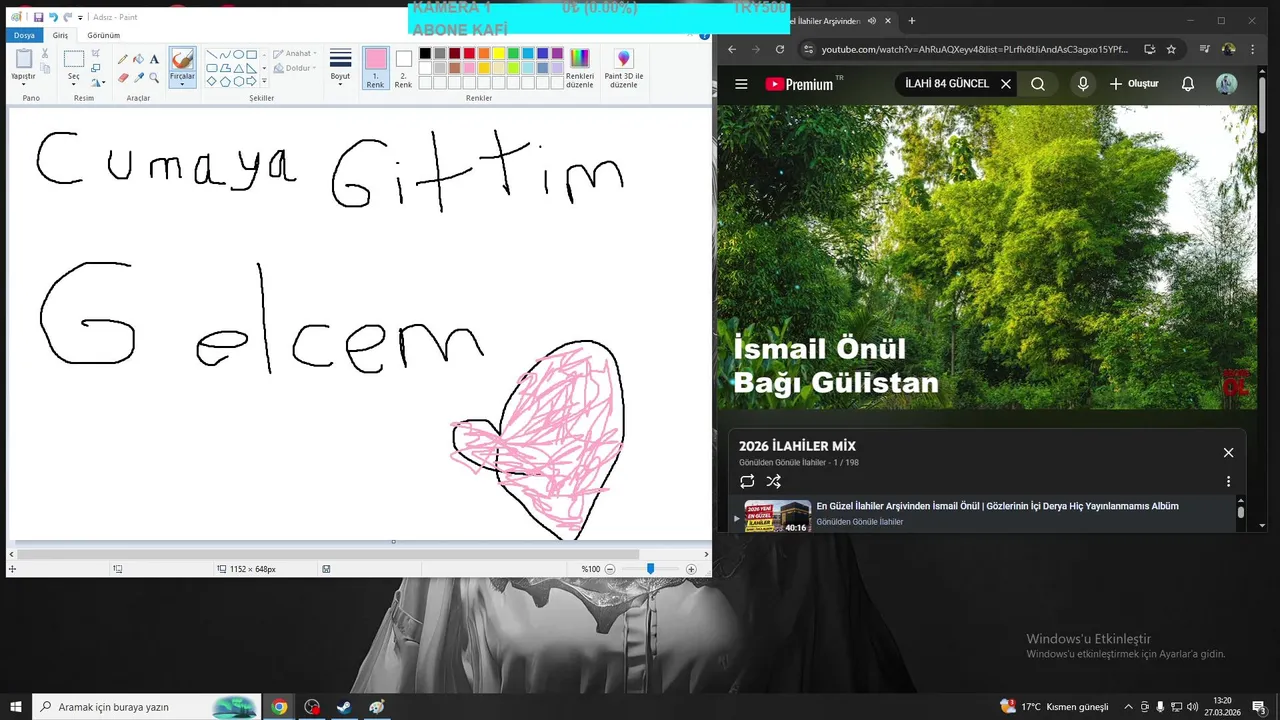1280x720 pixels.
Task: Open the Doldur fill dropdown
Action: pos(295,68)
